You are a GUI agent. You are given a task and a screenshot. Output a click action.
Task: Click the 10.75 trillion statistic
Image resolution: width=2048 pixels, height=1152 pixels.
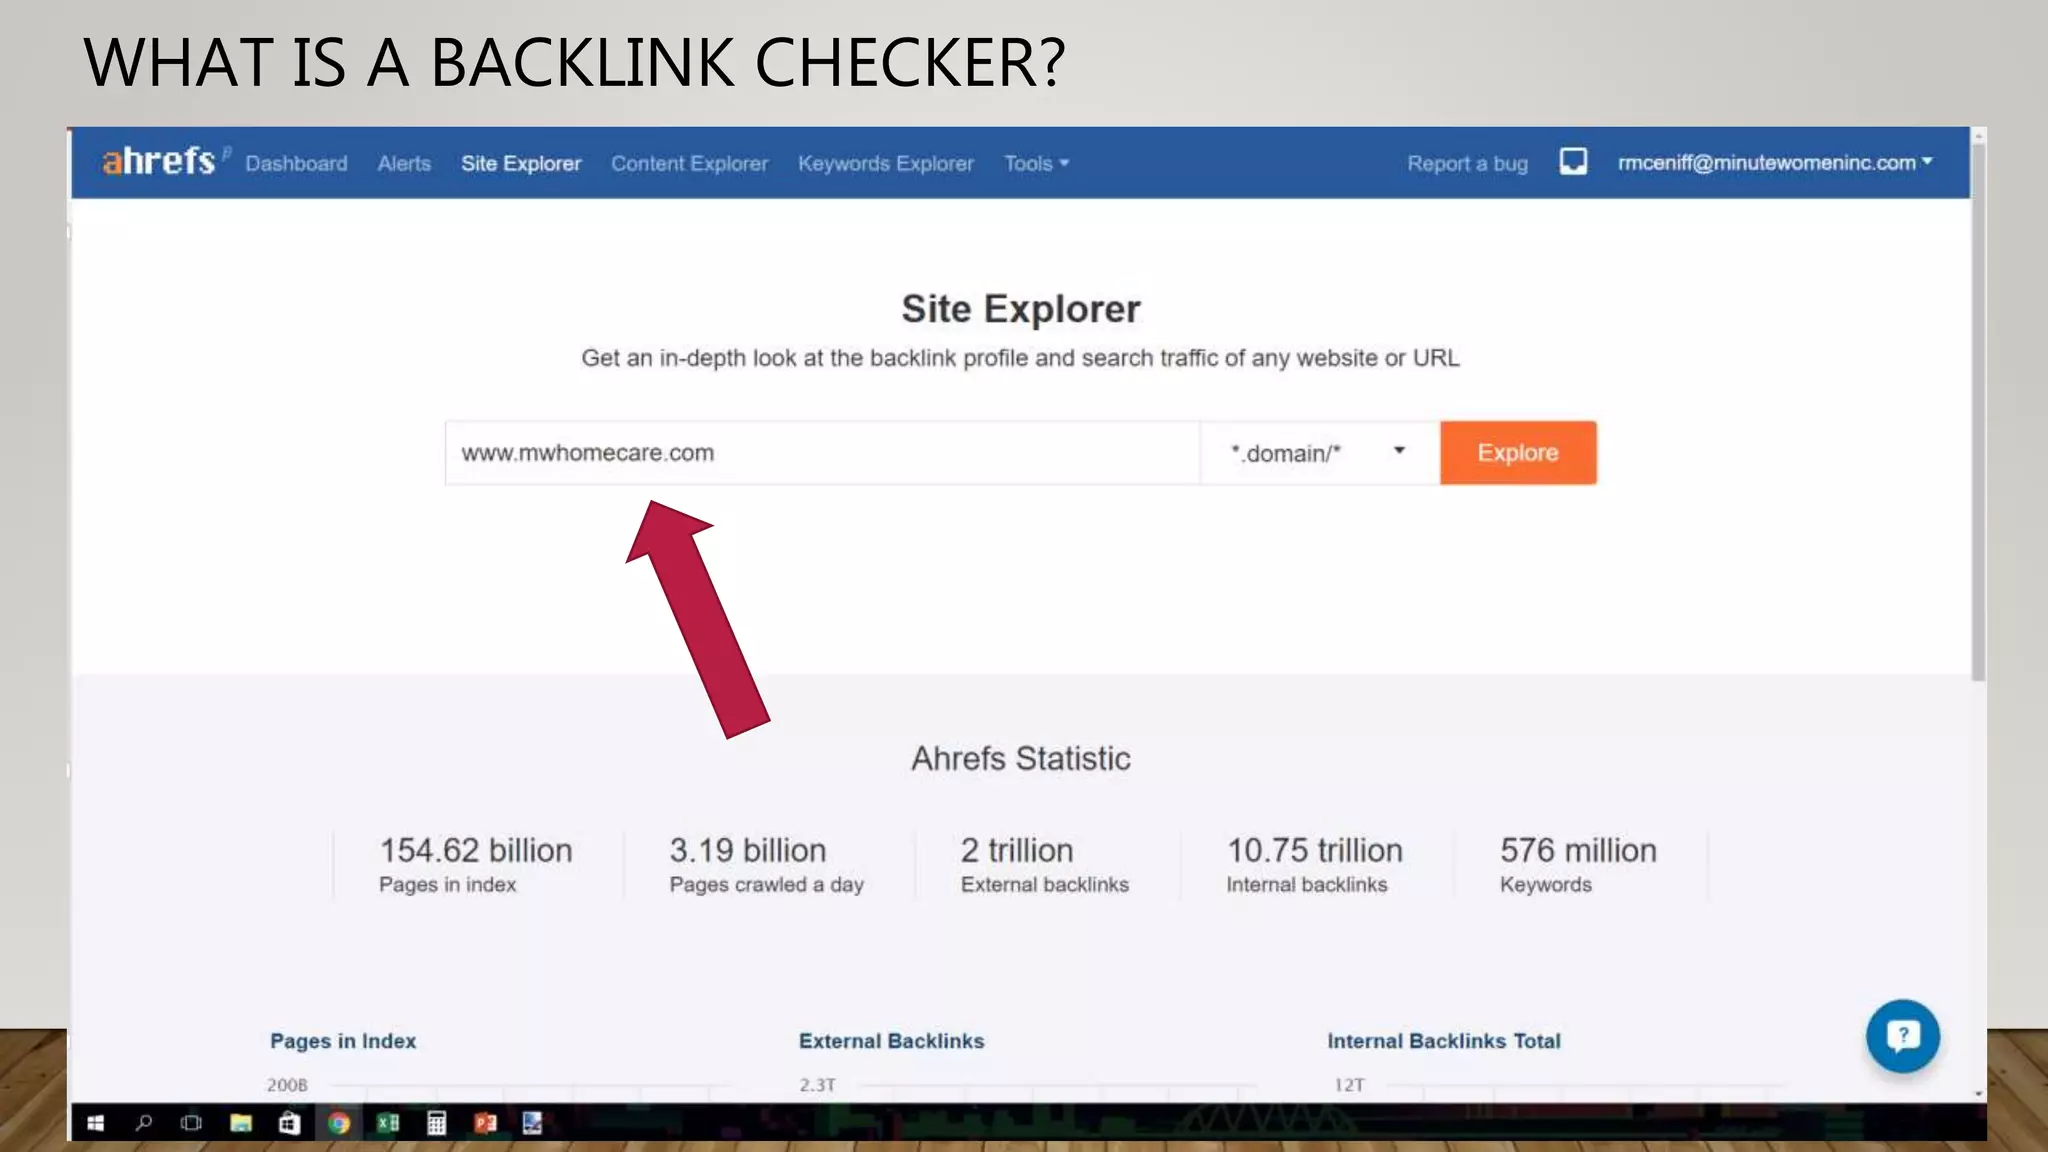(1315, 850)
